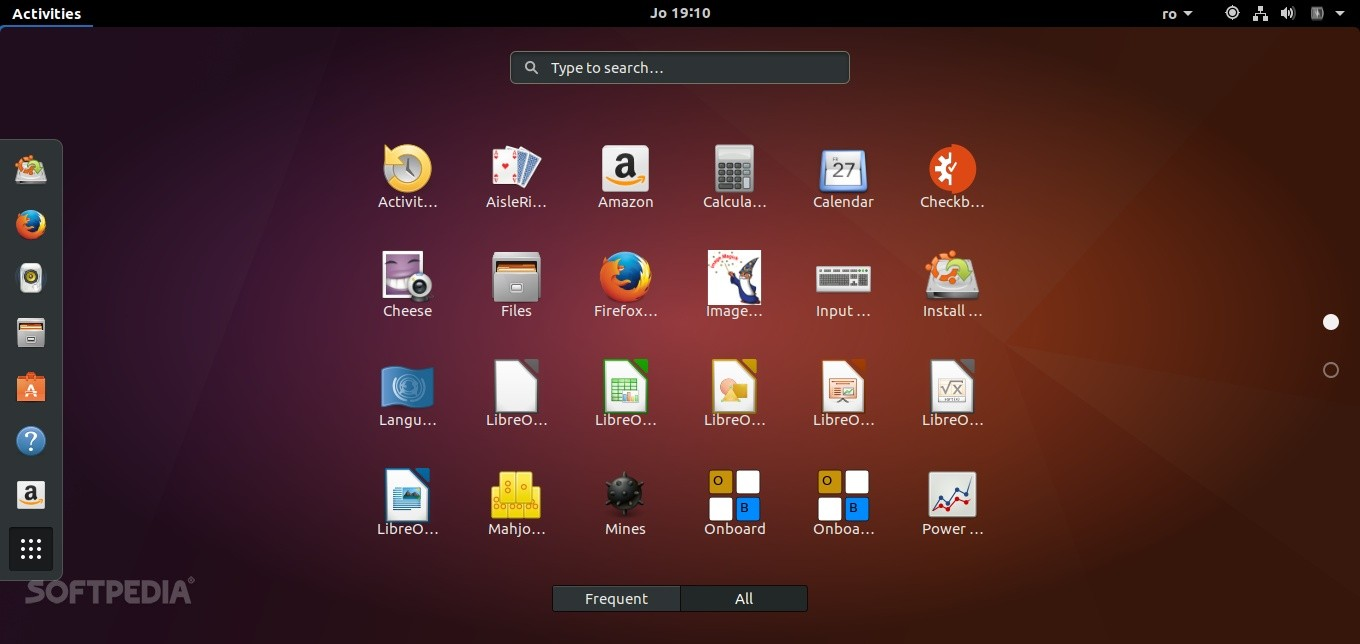The height and width of the screenshot is (644, 1360).
Task: Expand the ro keyboard layout dropdown
Action: click(x=1177, y=13)
